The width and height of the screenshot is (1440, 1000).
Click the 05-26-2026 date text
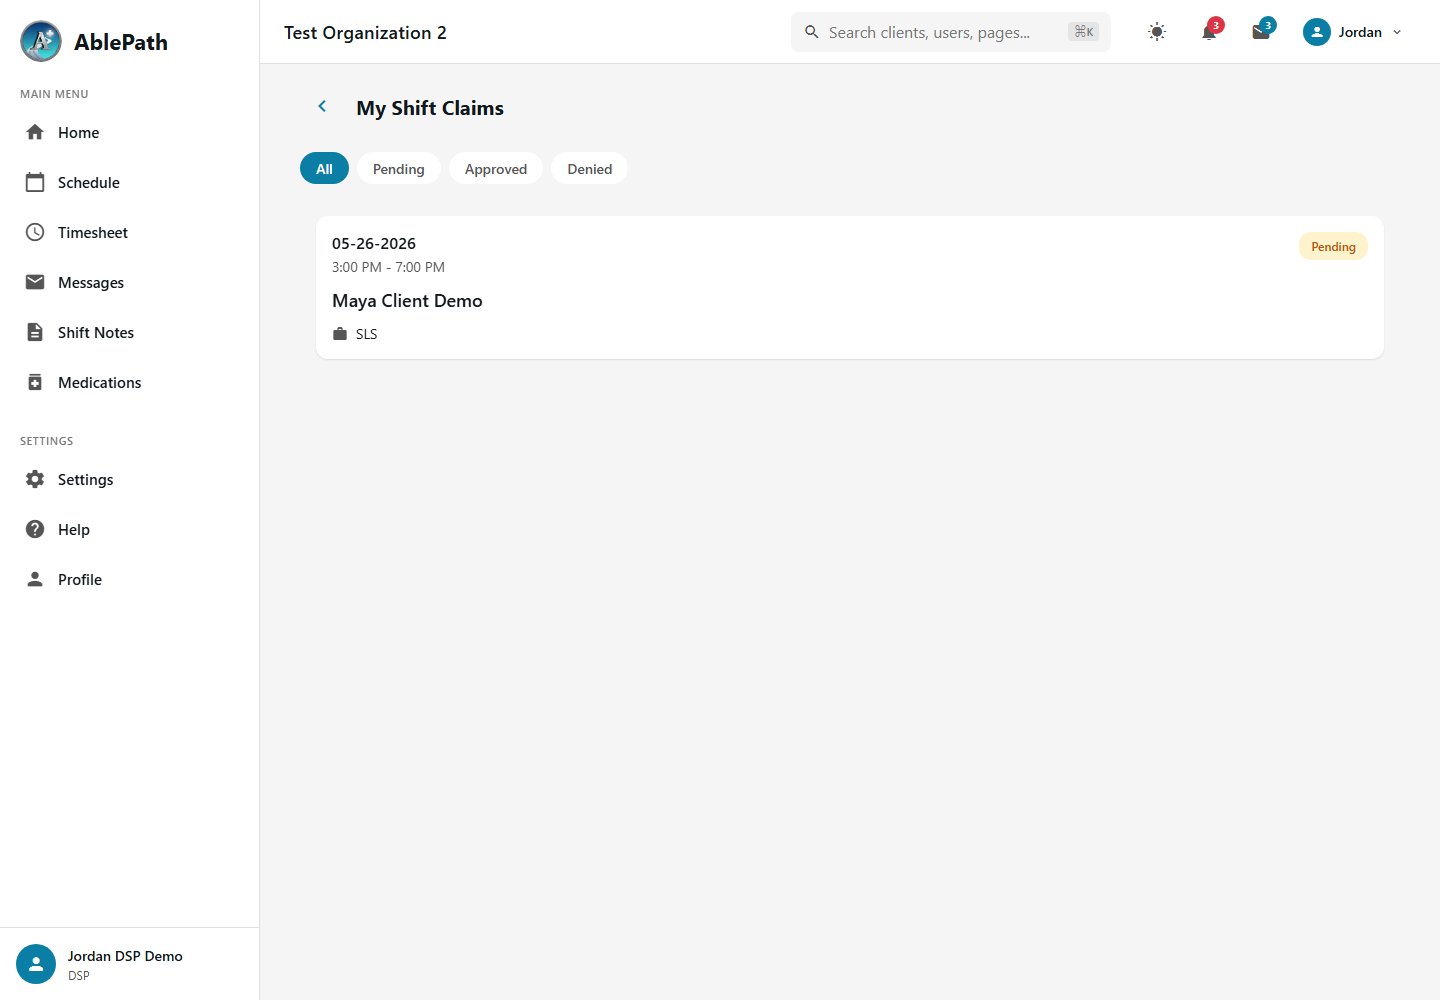pos(374,243)
